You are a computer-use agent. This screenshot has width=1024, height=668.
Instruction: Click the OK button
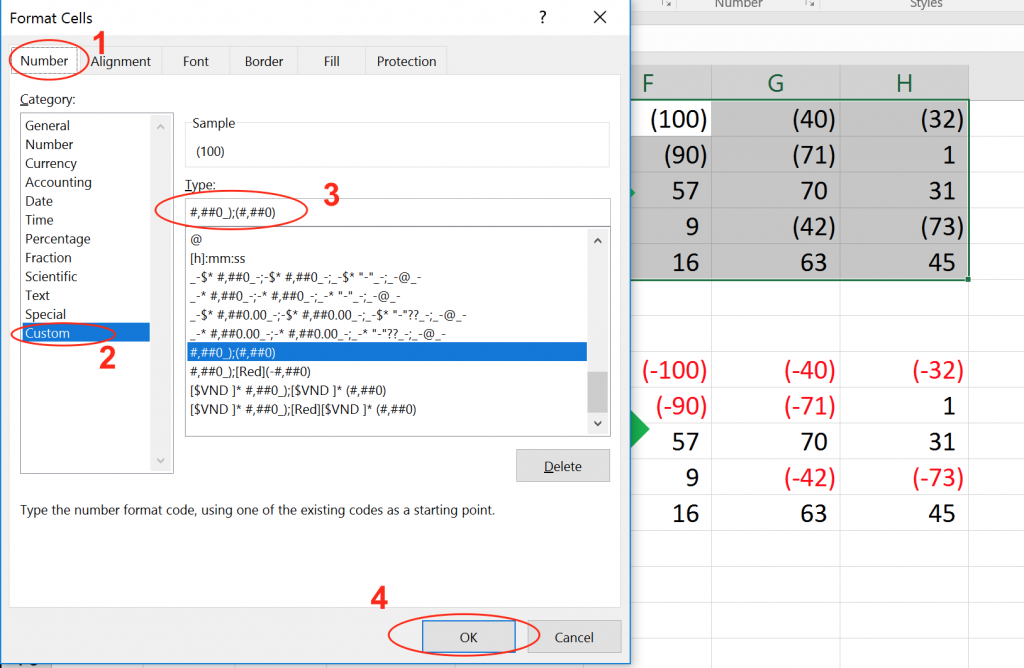pos(470,636)
